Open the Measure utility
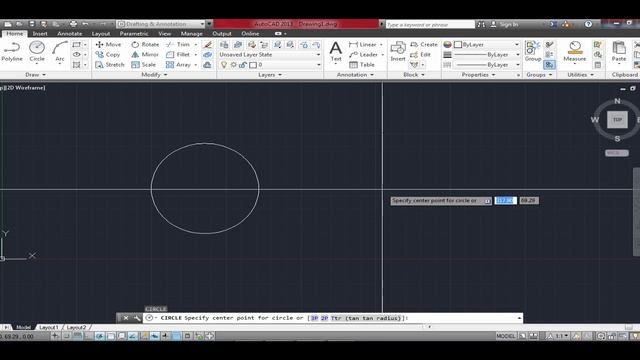 [575, 51]
